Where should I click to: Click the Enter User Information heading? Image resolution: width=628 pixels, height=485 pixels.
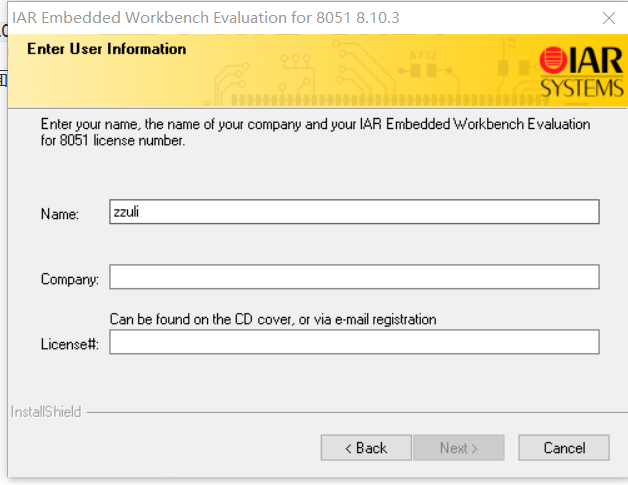click(107, 49)
